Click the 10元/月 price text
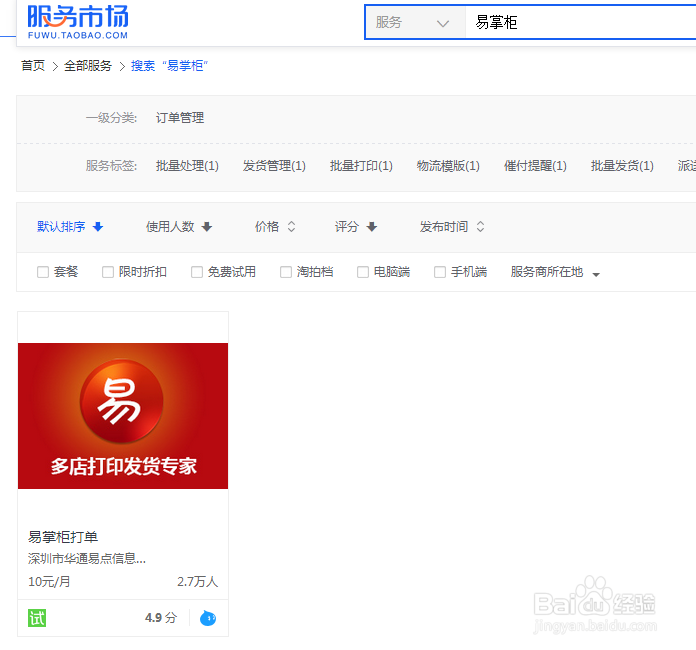 click(x=49, y=582)
